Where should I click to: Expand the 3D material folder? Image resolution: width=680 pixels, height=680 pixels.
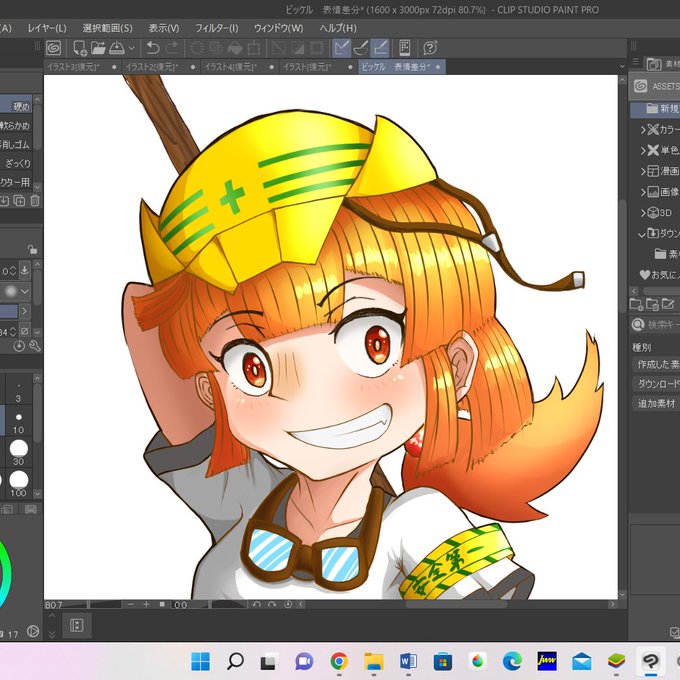643,212
